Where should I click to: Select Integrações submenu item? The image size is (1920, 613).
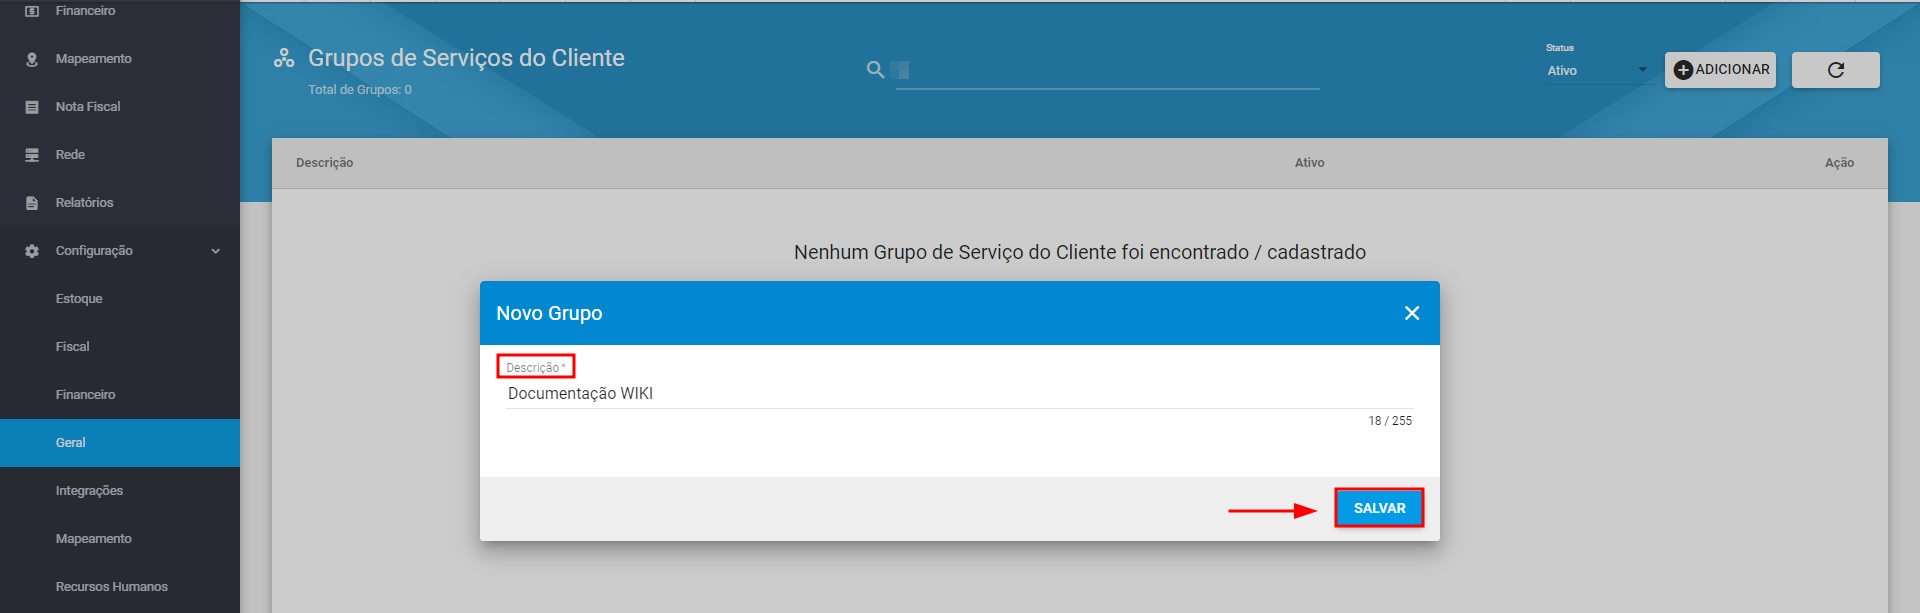click(x=120, y=491)
